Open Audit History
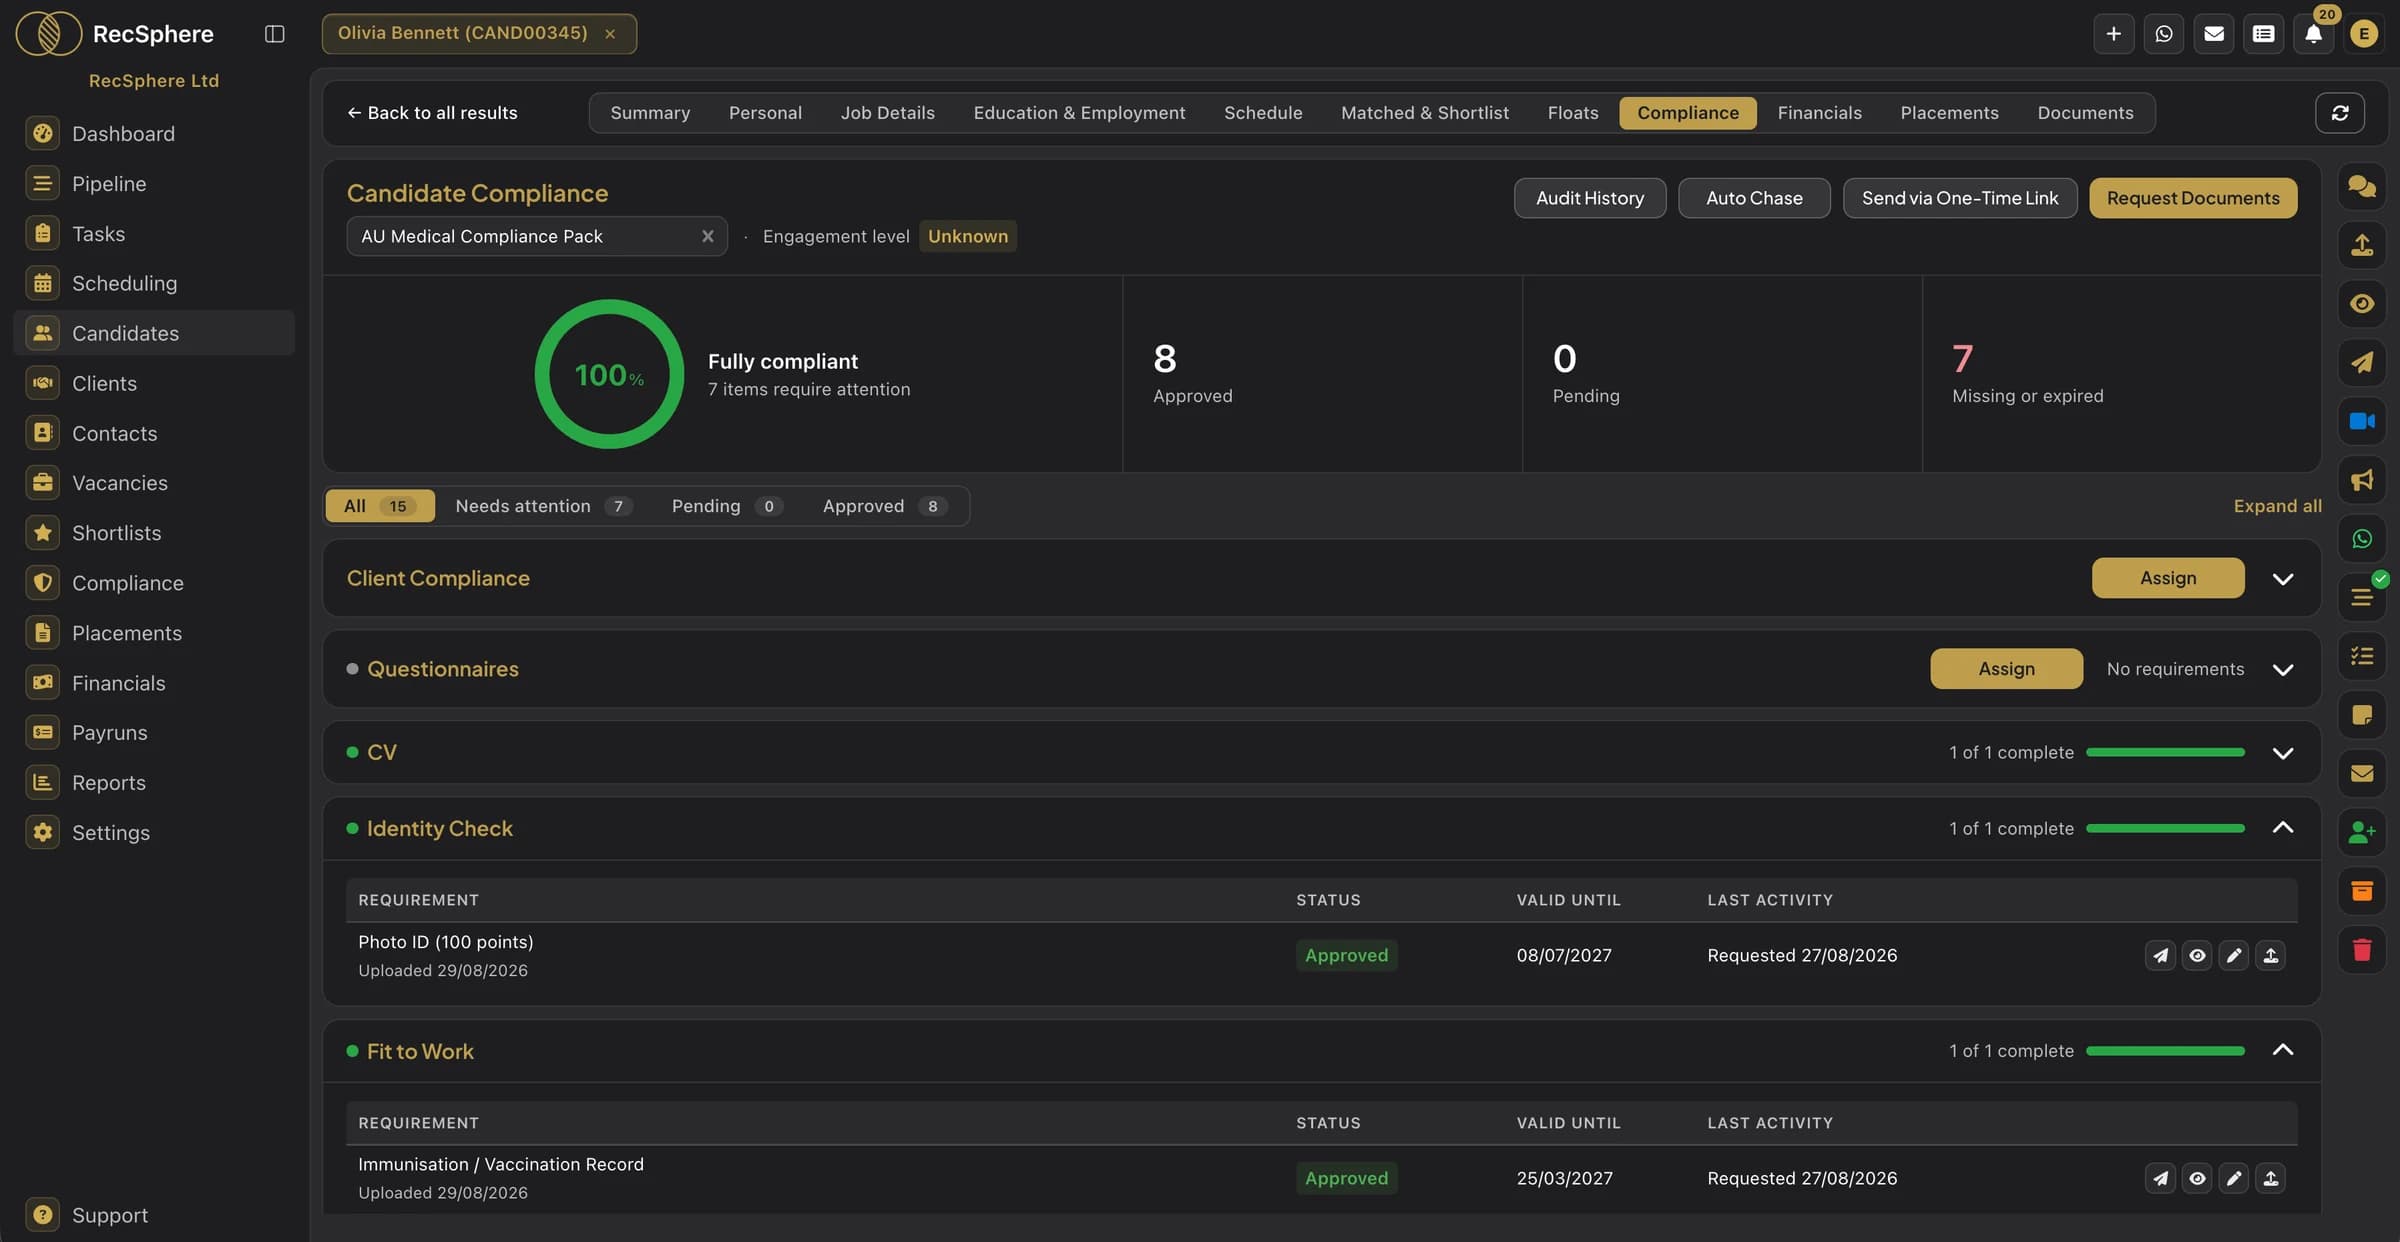The width and height of the screenshot is (2400, 1242). [1590, 198]
